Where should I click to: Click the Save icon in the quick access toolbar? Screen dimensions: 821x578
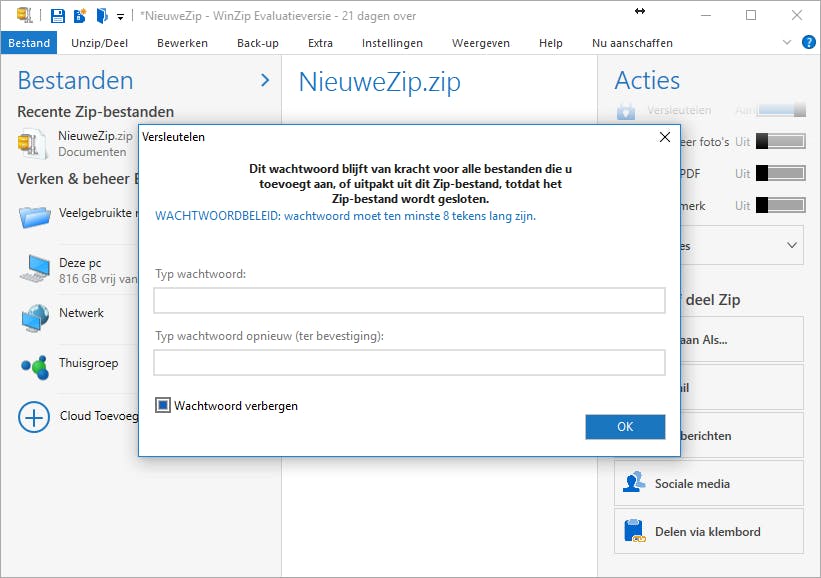[x=59, y=15]
